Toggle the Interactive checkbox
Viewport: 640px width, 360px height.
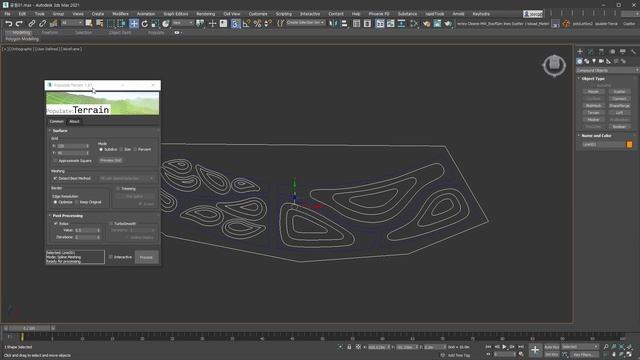pyautogui.click(x=111, y=257)
